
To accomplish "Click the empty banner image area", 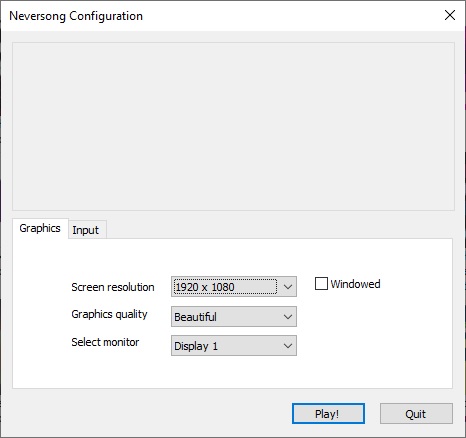I will point(233,126).
